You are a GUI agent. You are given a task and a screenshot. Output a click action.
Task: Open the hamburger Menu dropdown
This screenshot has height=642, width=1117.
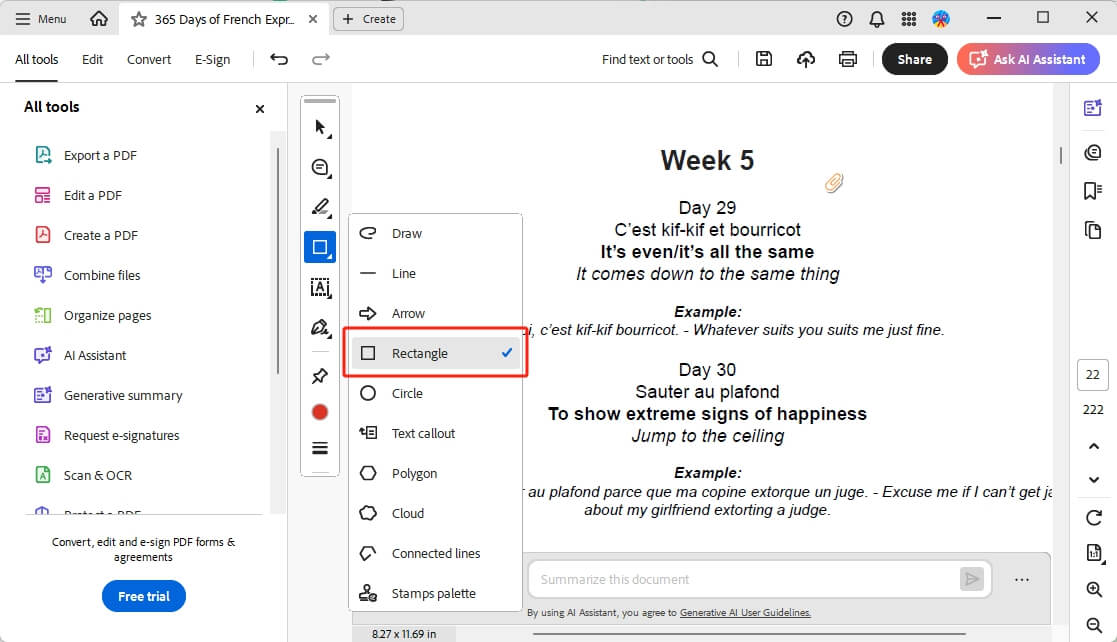click(x=41, y=19)
